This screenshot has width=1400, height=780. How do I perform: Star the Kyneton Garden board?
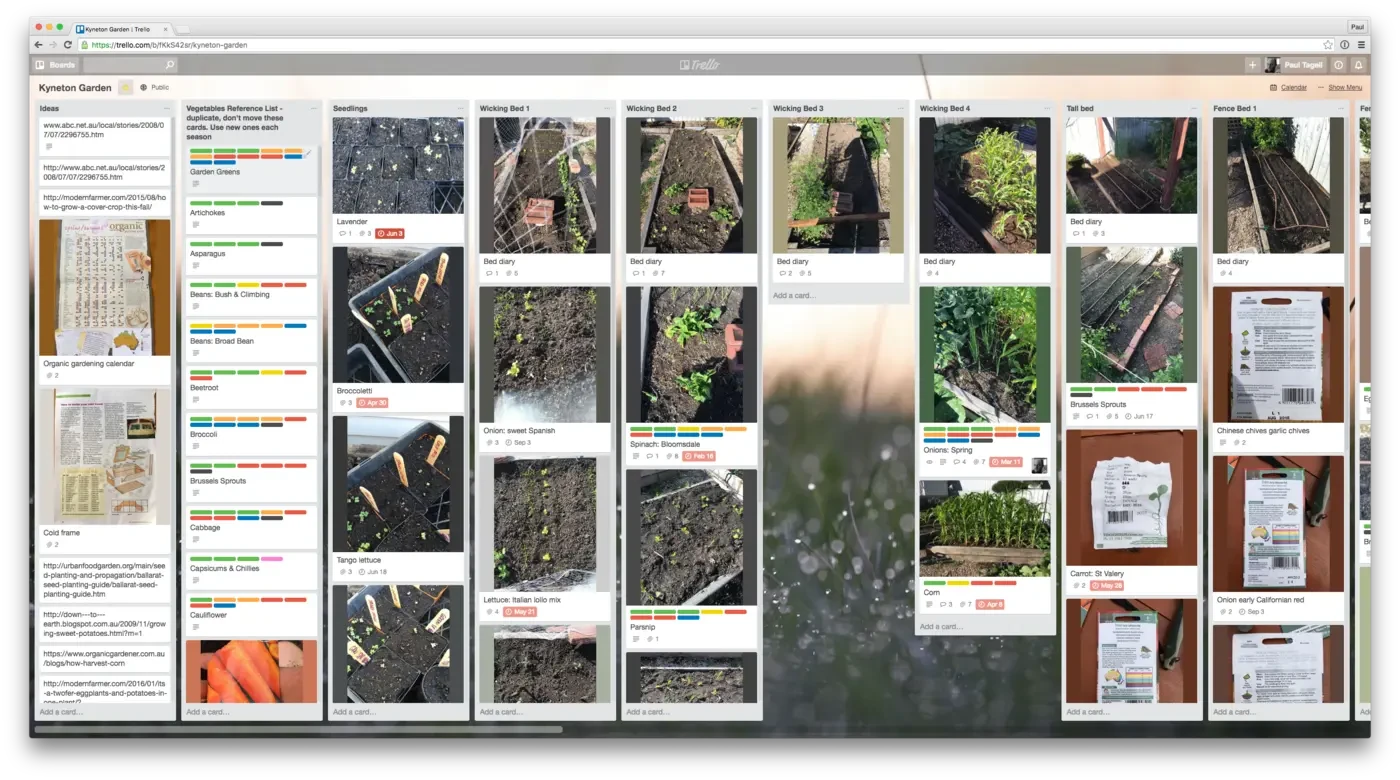tap(125, 88)
